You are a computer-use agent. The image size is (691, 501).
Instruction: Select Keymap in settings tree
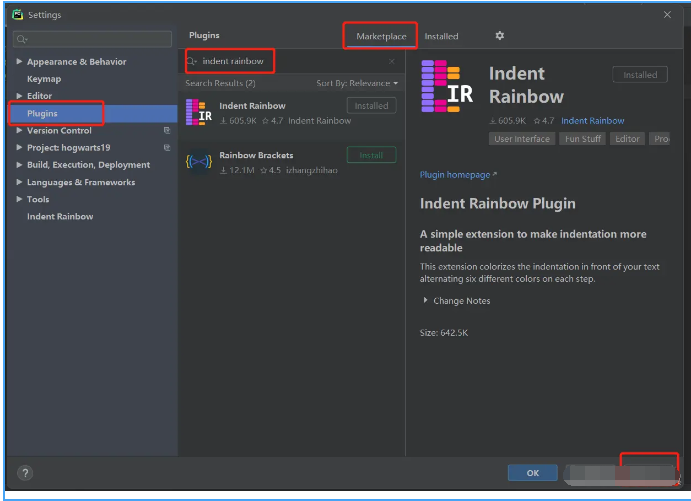tap(44, 79)
